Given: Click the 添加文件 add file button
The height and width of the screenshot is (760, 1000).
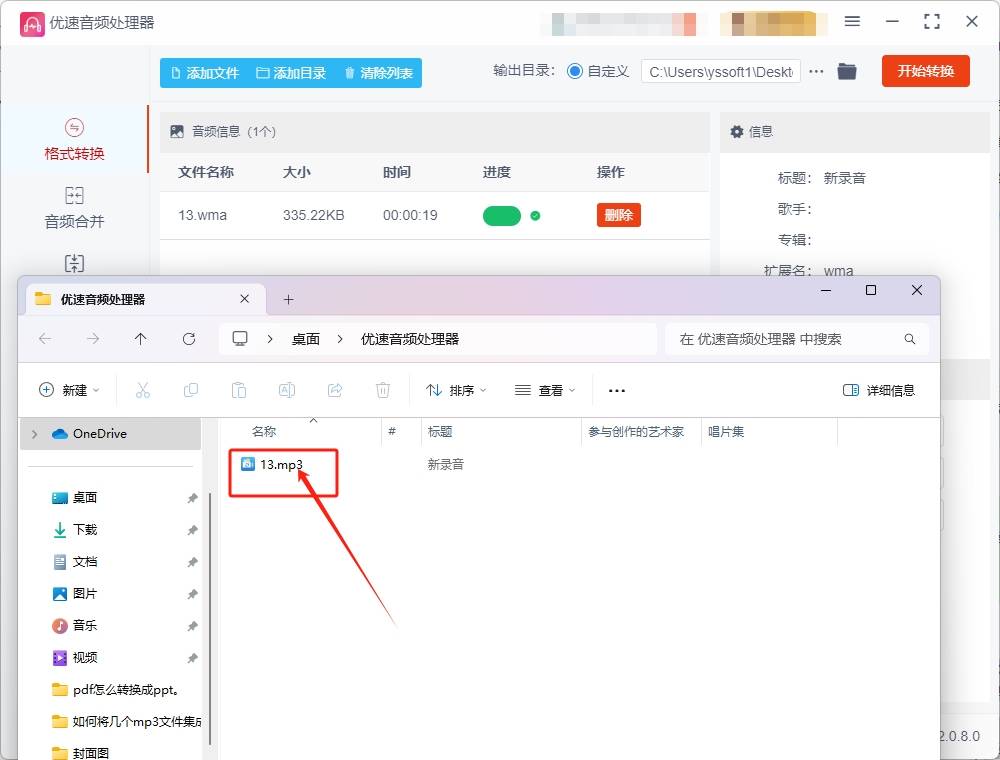Looking at the screenshot, I should pyautogui.click(x=205, y=73).
